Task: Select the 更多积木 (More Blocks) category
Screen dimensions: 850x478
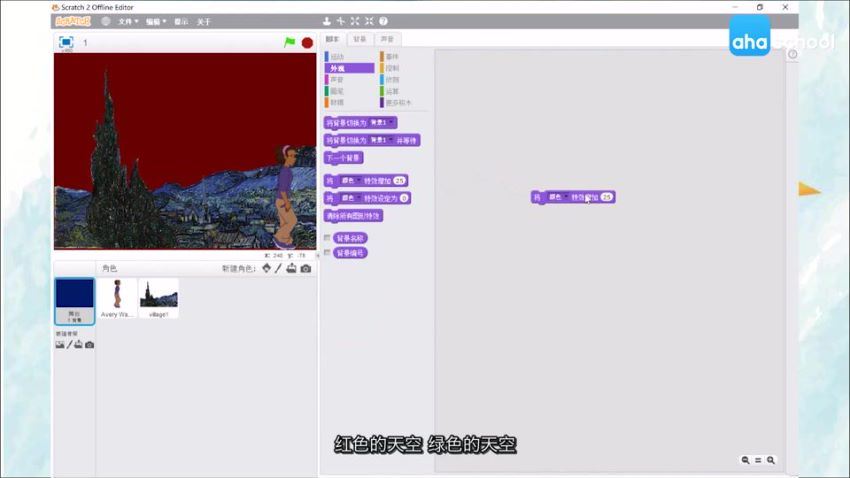Action: (404, 102)
